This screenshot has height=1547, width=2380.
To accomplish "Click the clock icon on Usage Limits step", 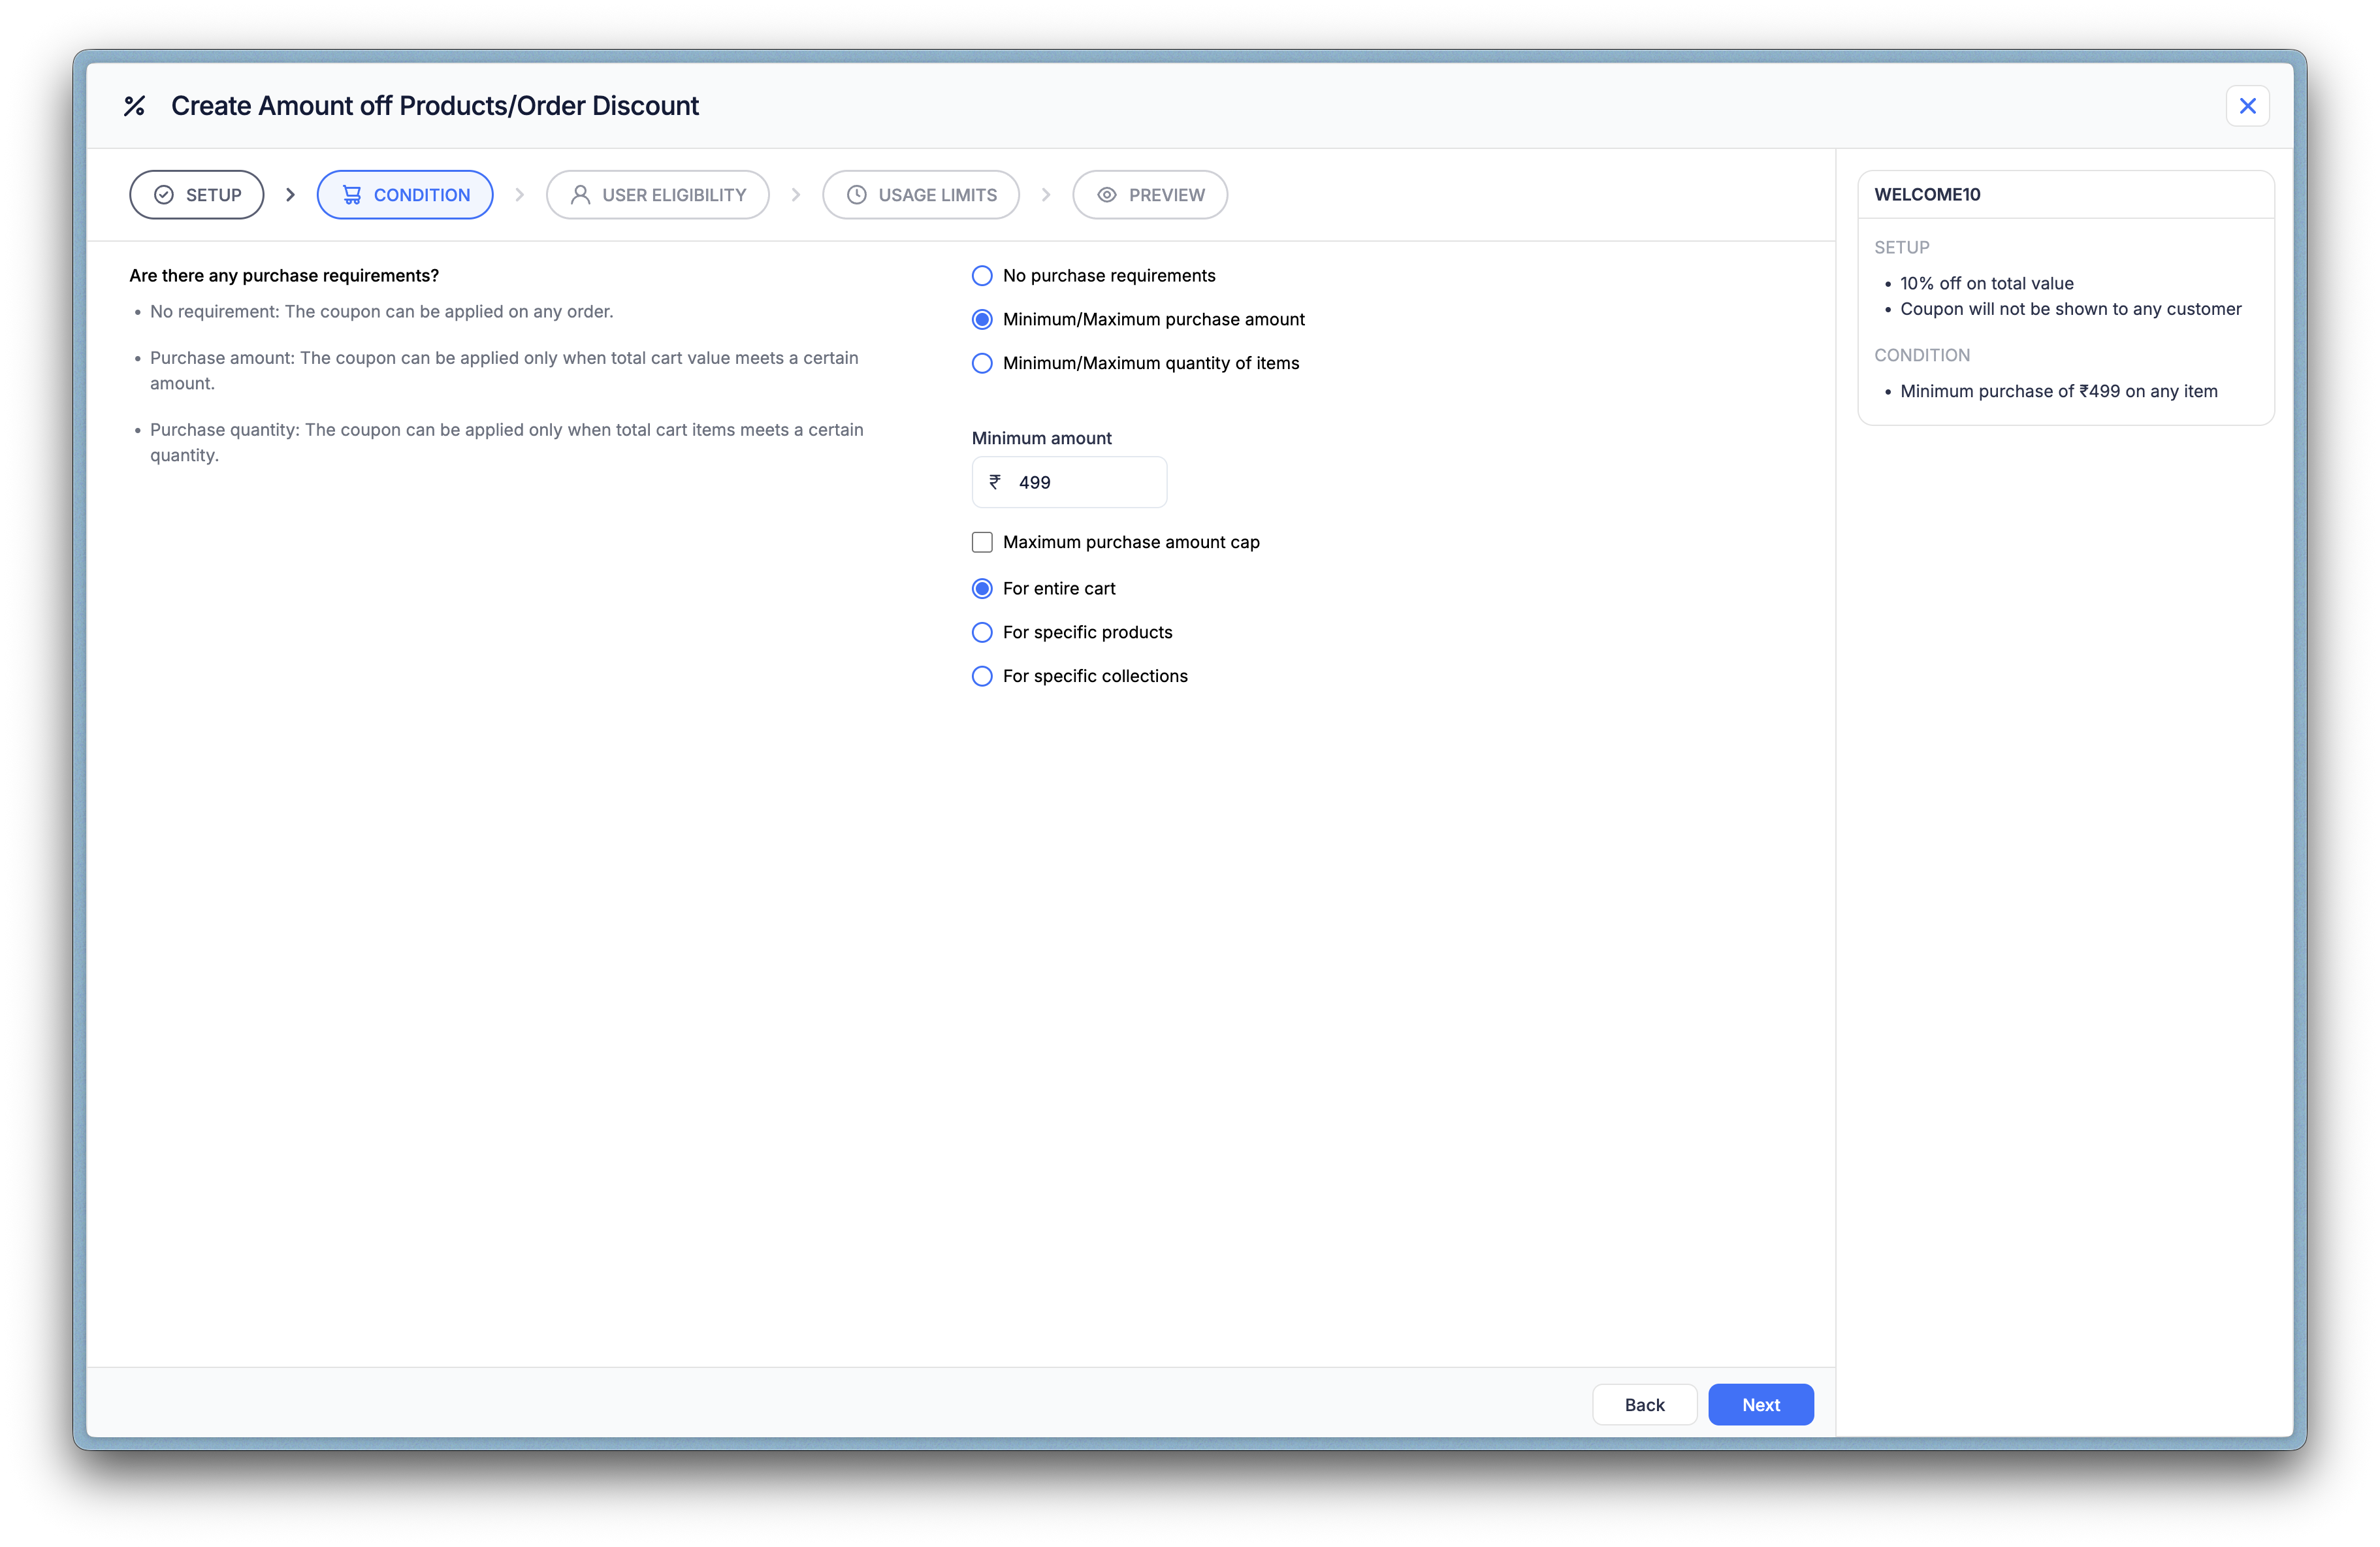I will (857, 195).
